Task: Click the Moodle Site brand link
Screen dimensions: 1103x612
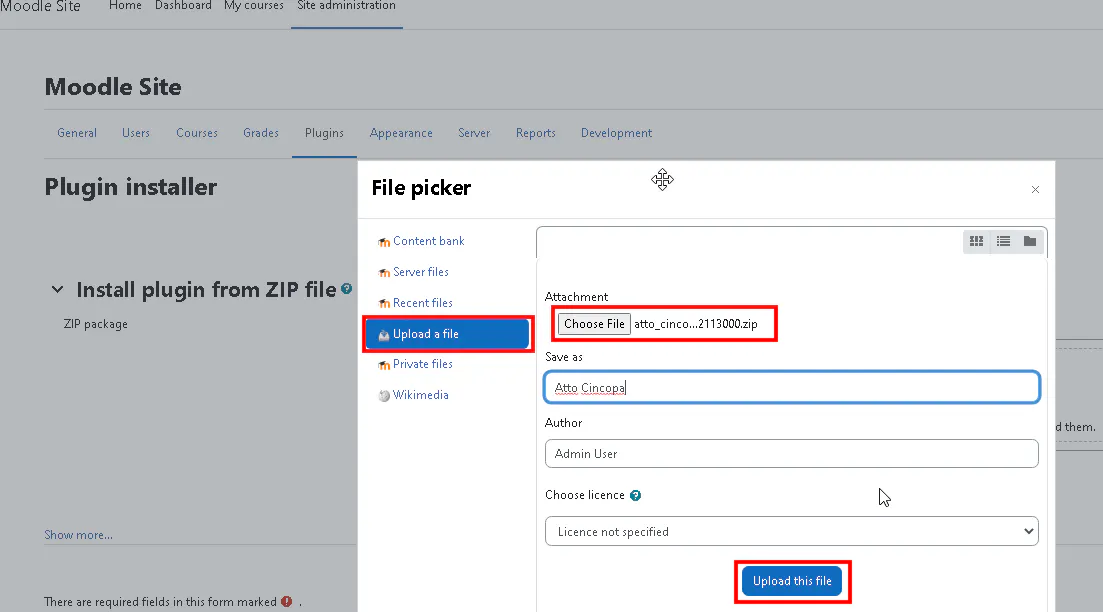Action: (x=40, y=6)
